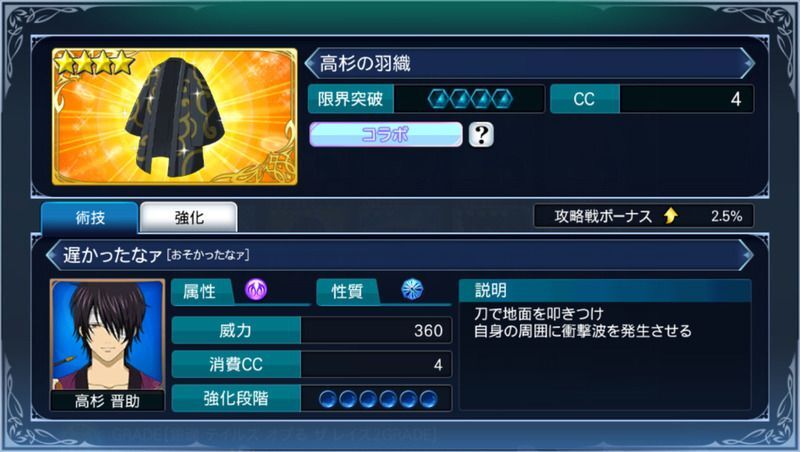Click the last blue enhancement stage orb
Screen dimensions: 800x452
pyautogui.click(x=429, y=399)
